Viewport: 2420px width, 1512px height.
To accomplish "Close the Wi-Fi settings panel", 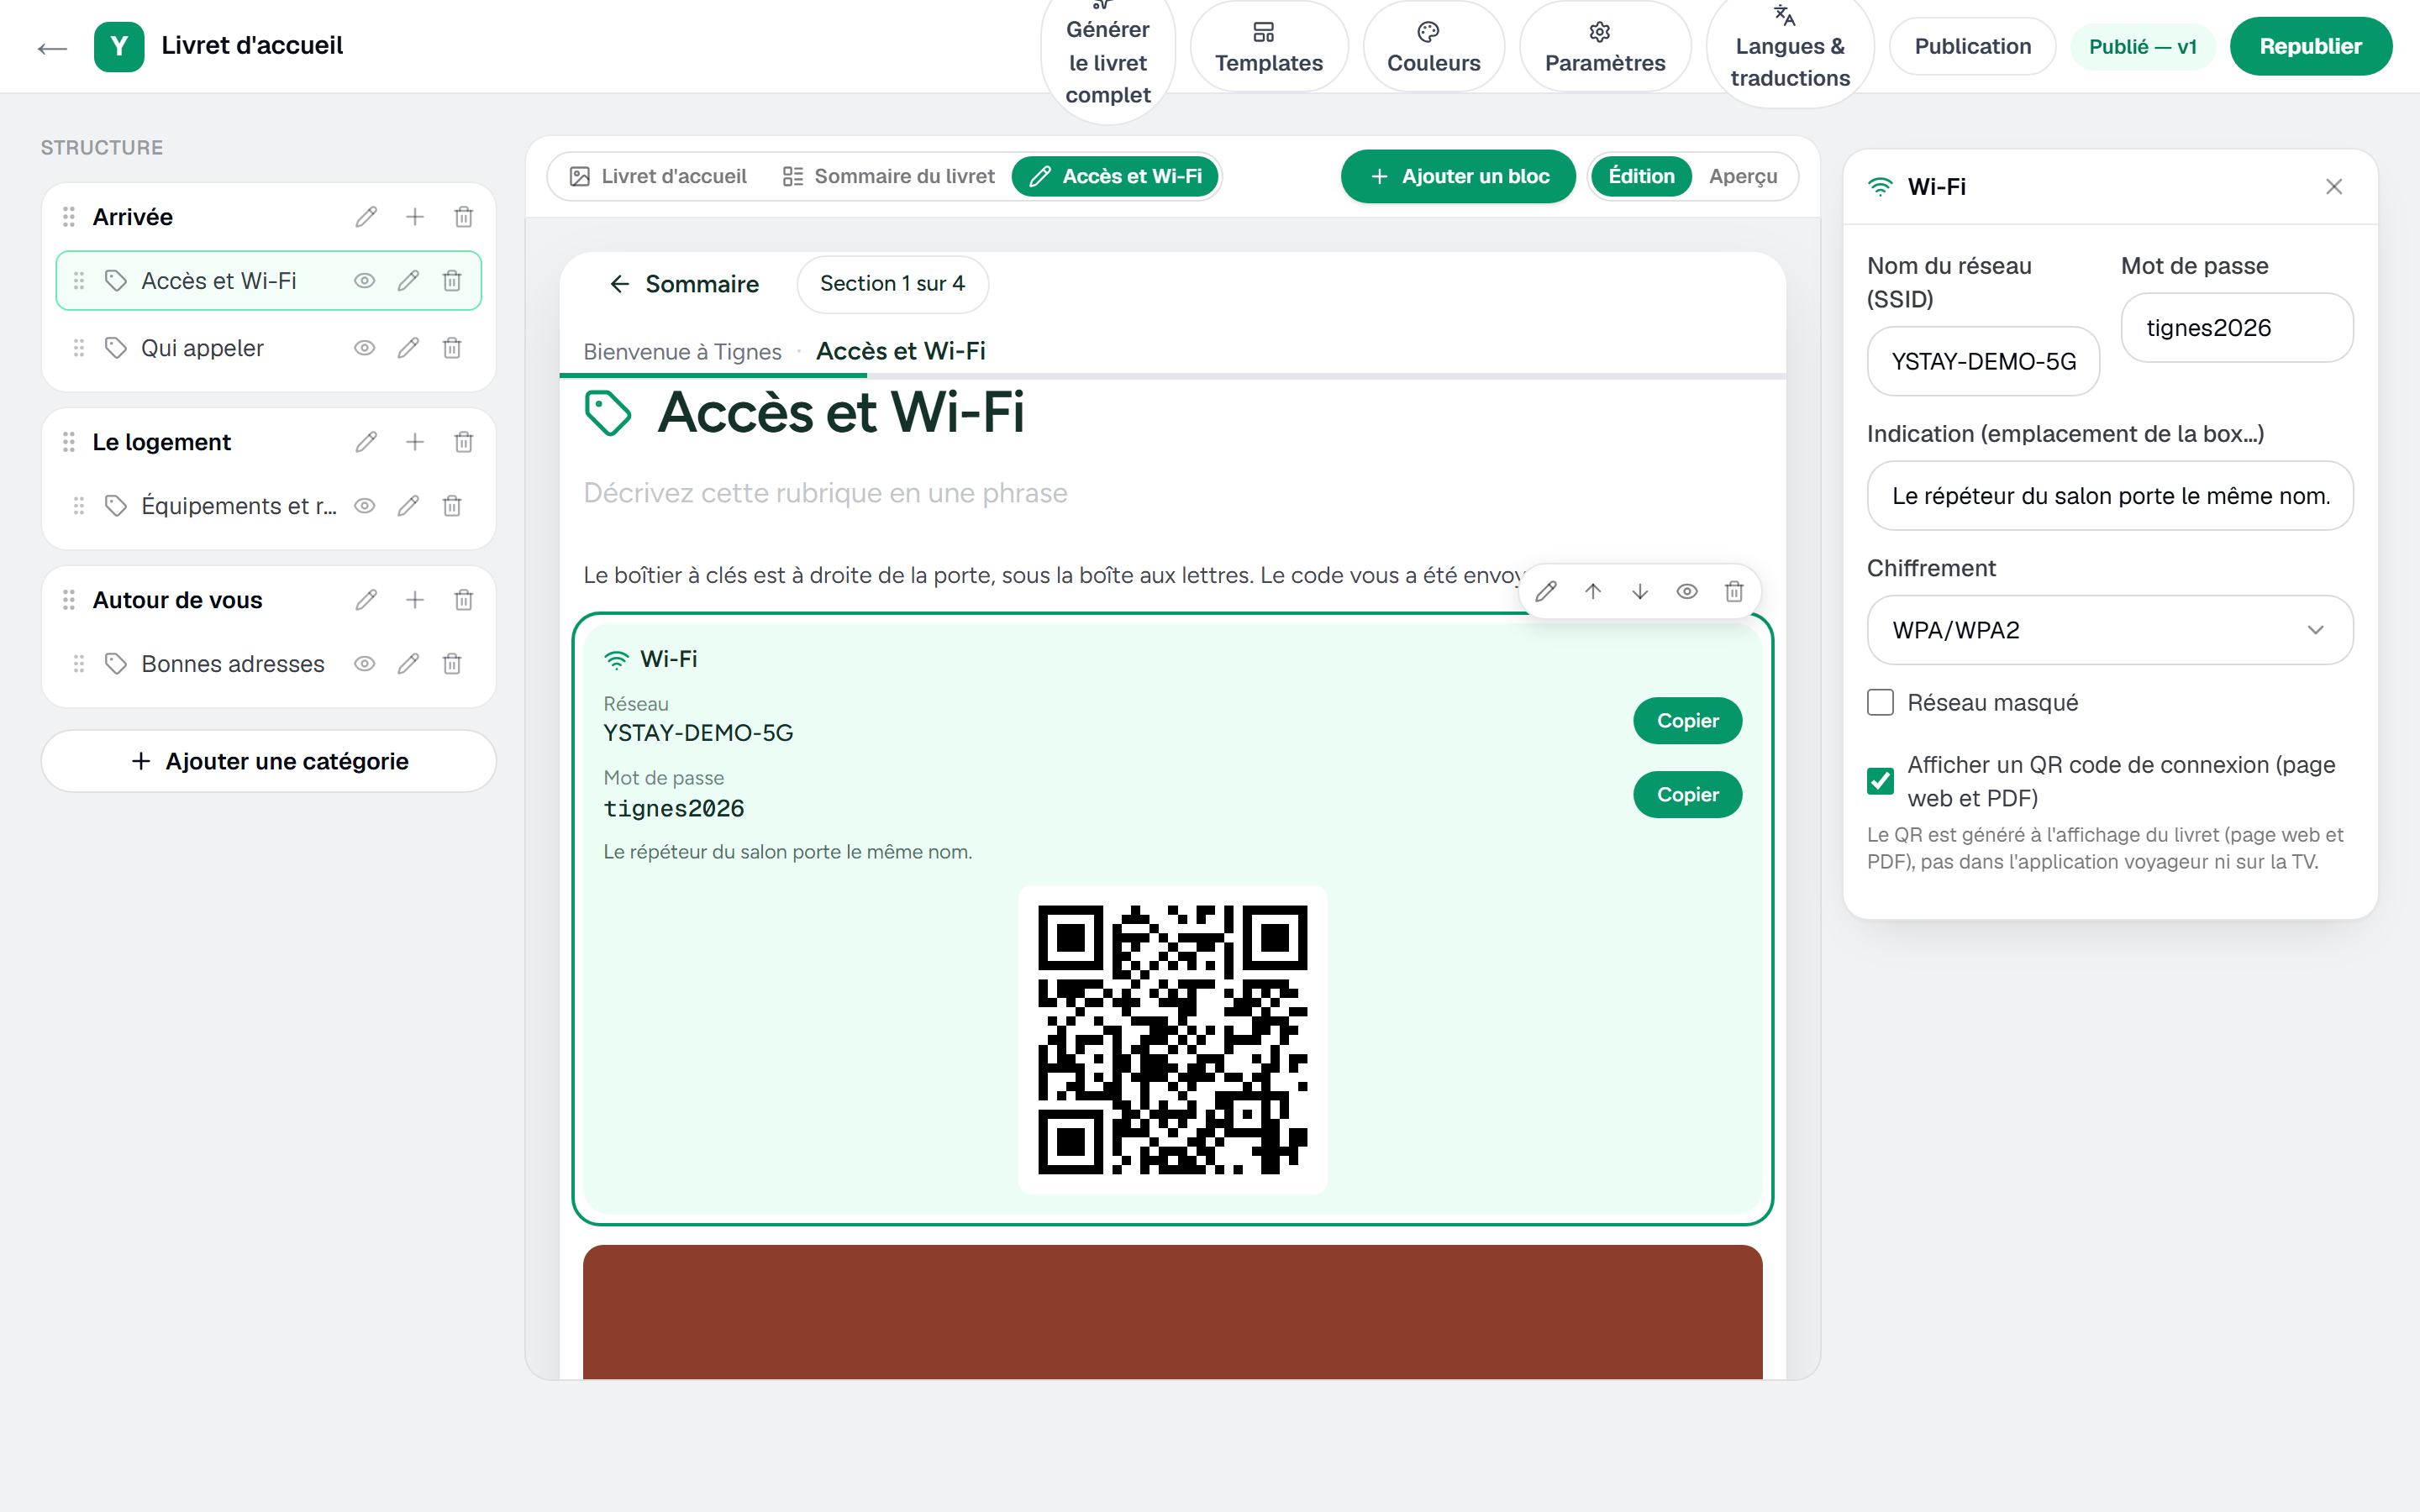I will [2334, 187].
